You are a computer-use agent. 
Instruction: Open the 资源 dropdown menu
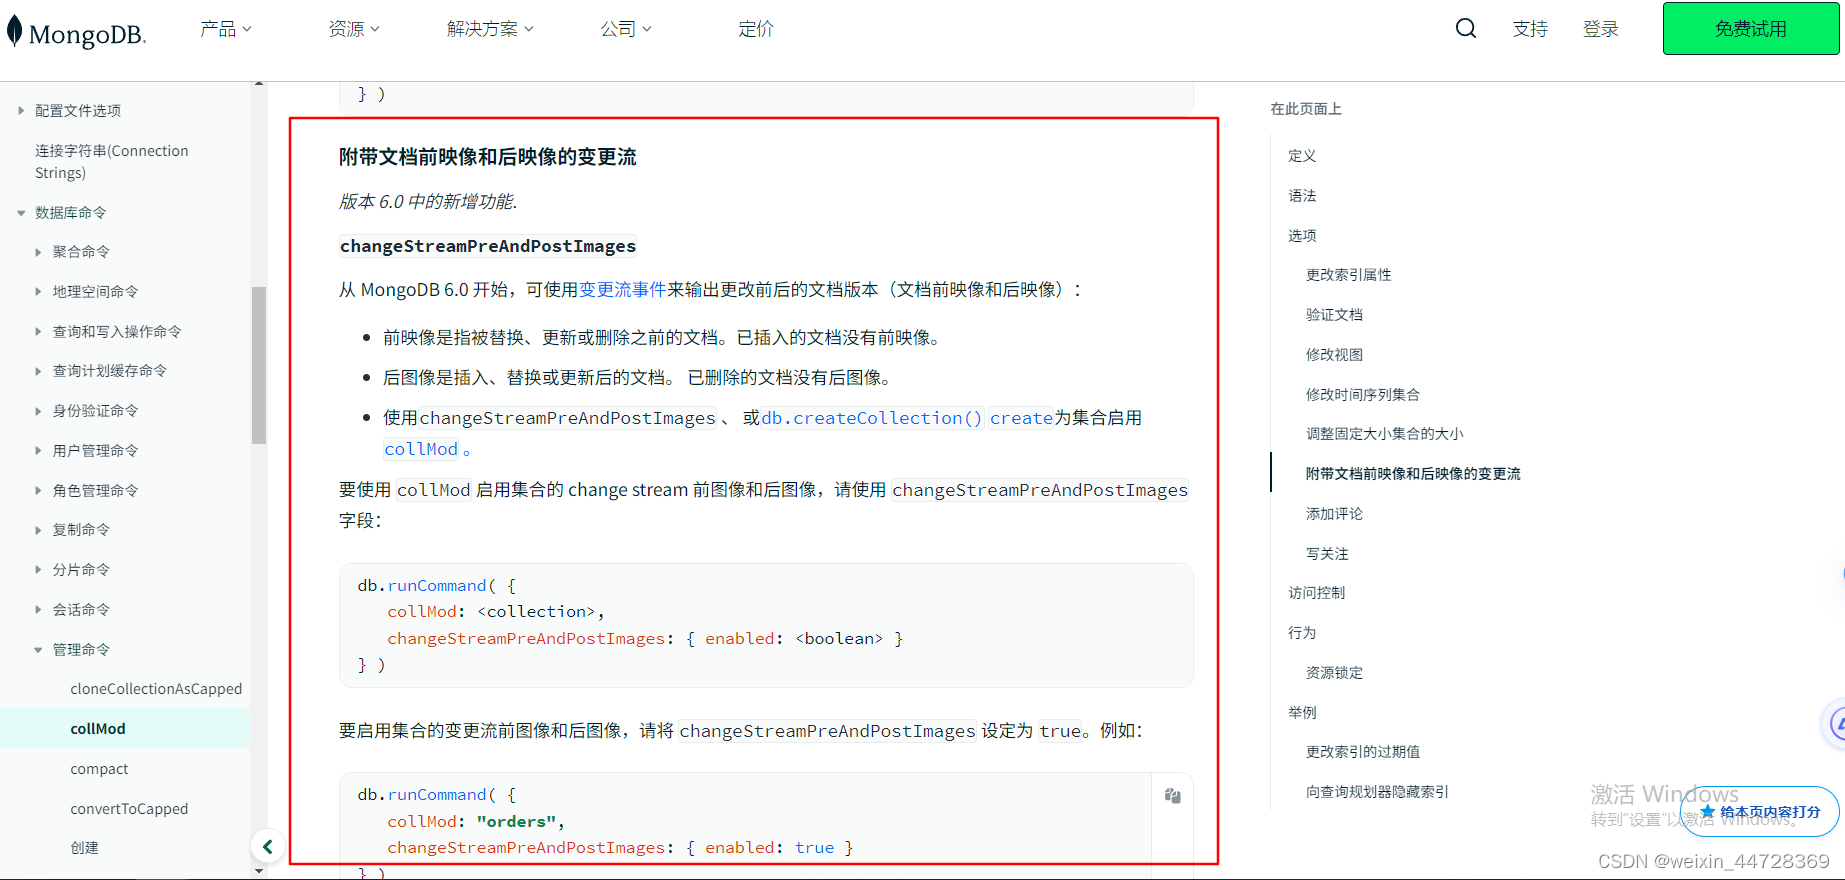354,29
